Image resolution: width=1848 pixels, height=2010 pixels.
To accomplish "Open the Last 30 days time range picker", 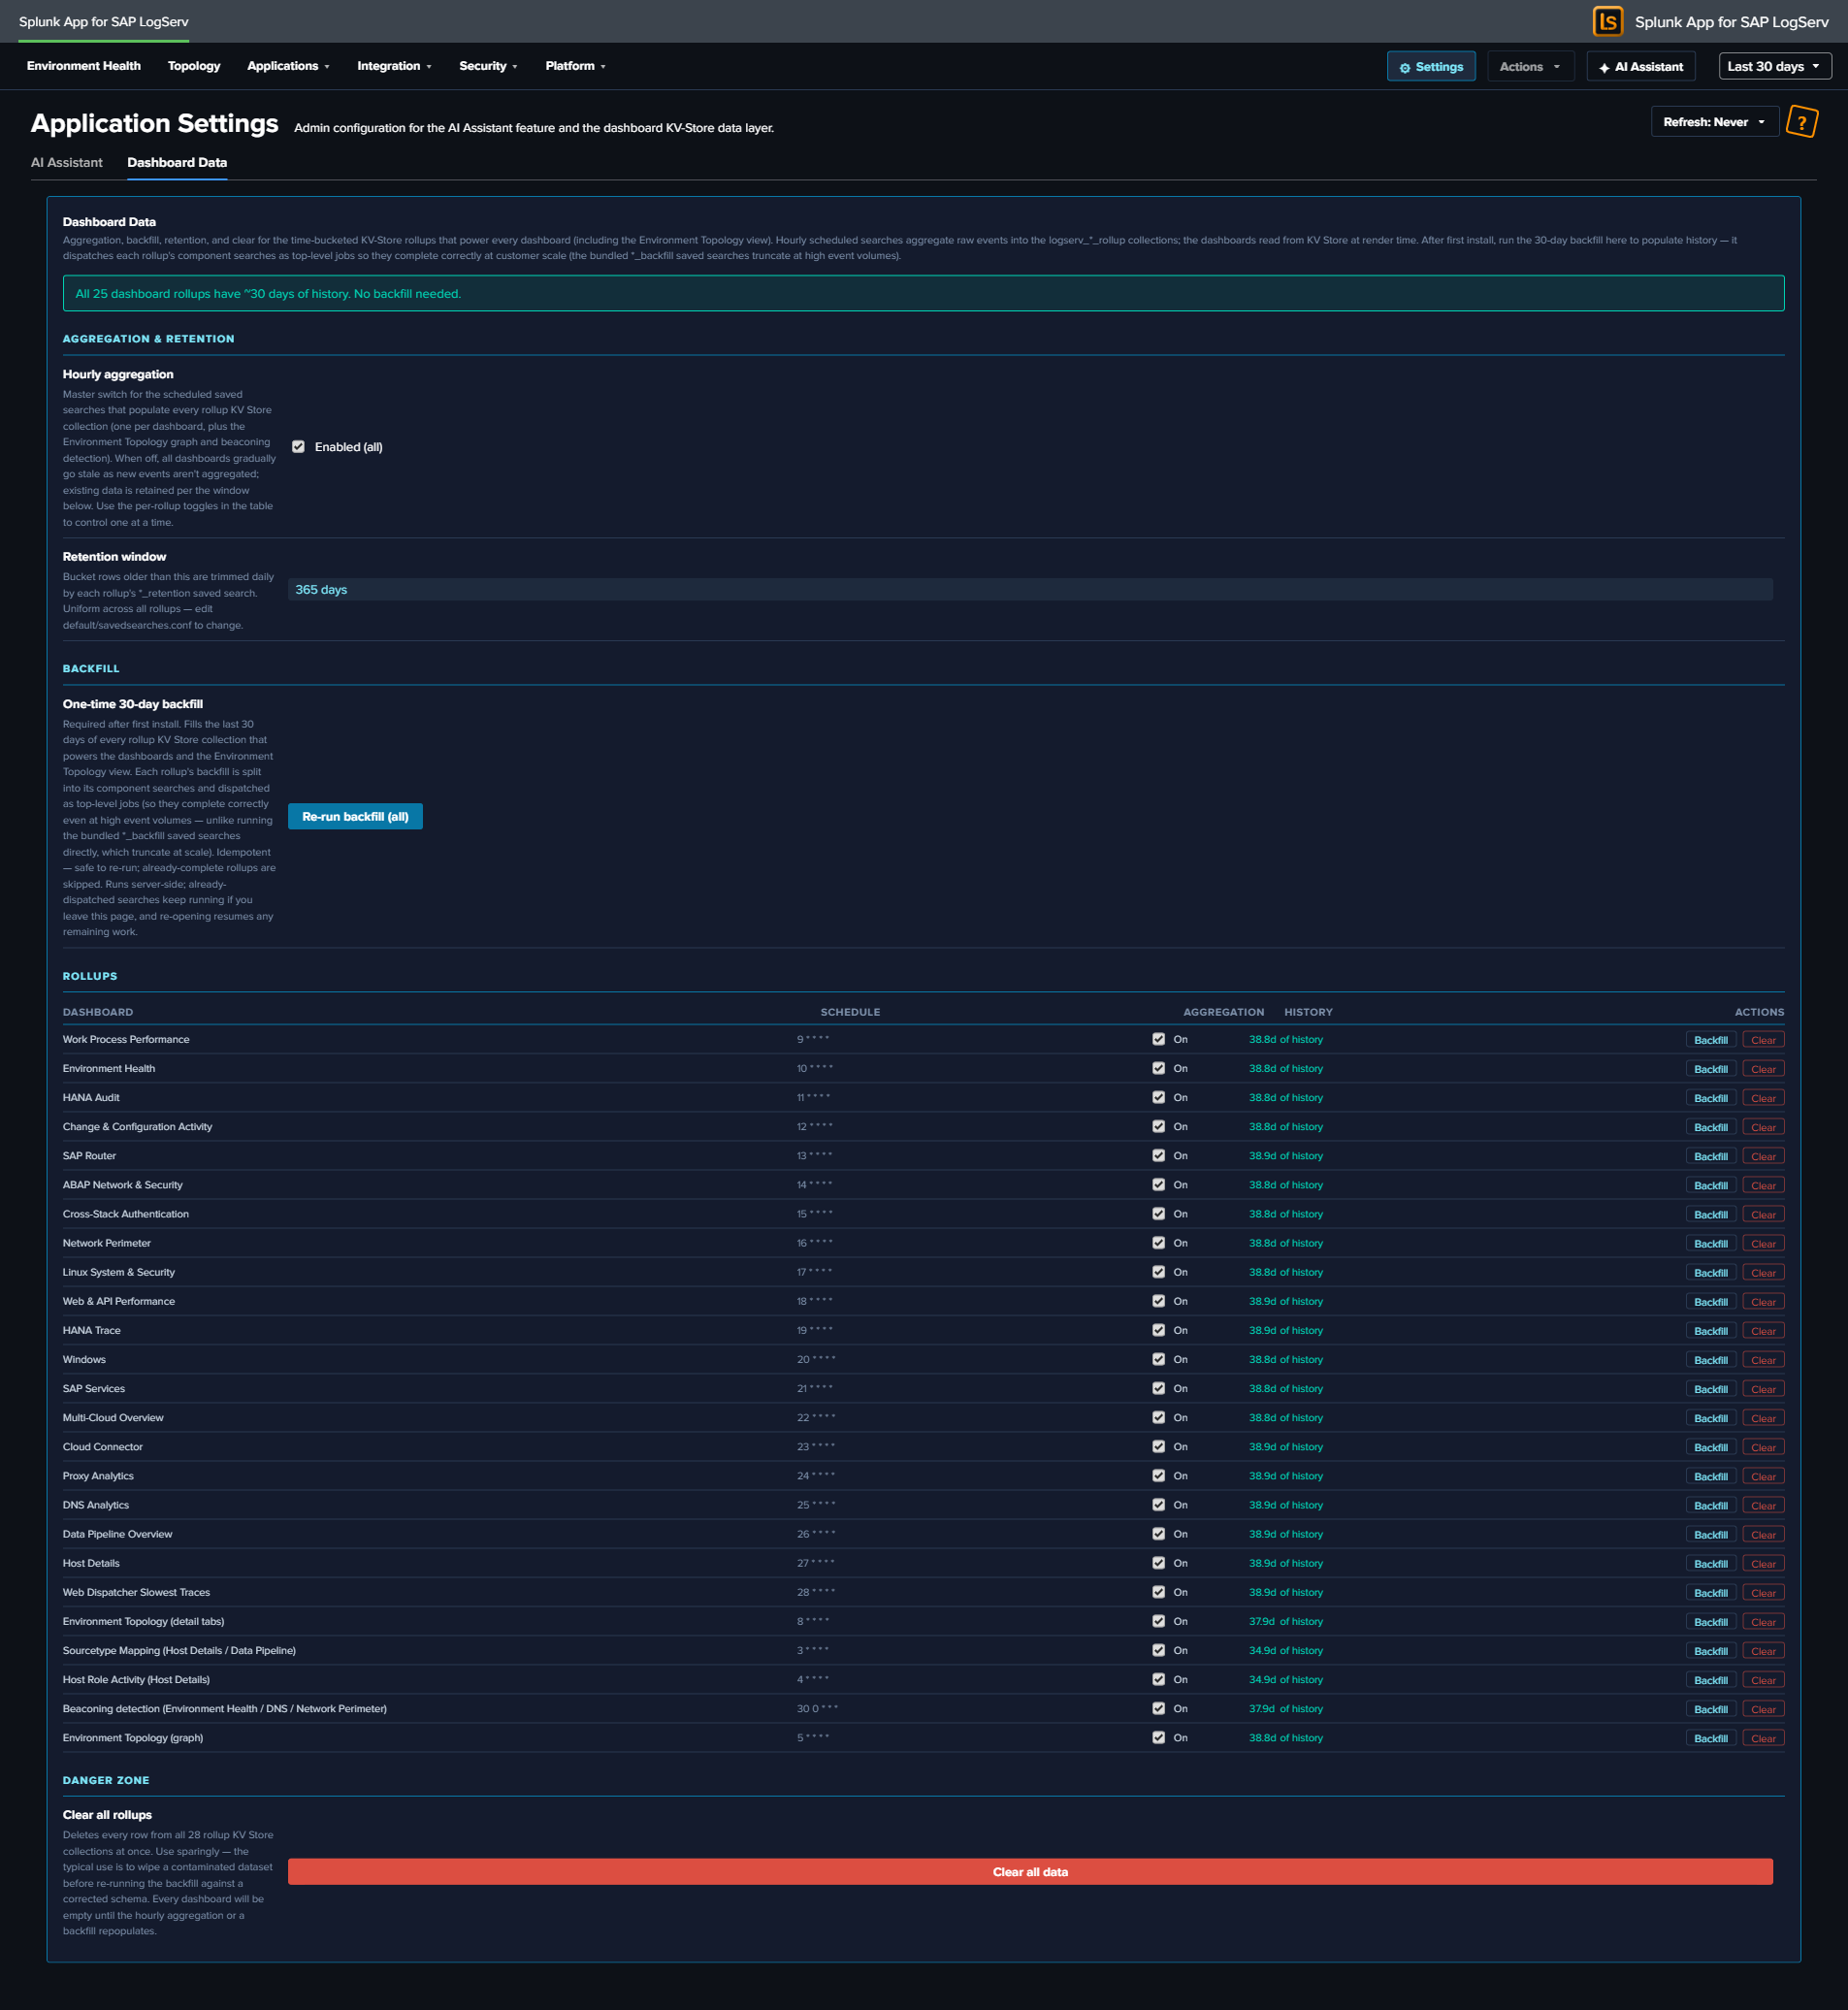I will coord(1774,66).
